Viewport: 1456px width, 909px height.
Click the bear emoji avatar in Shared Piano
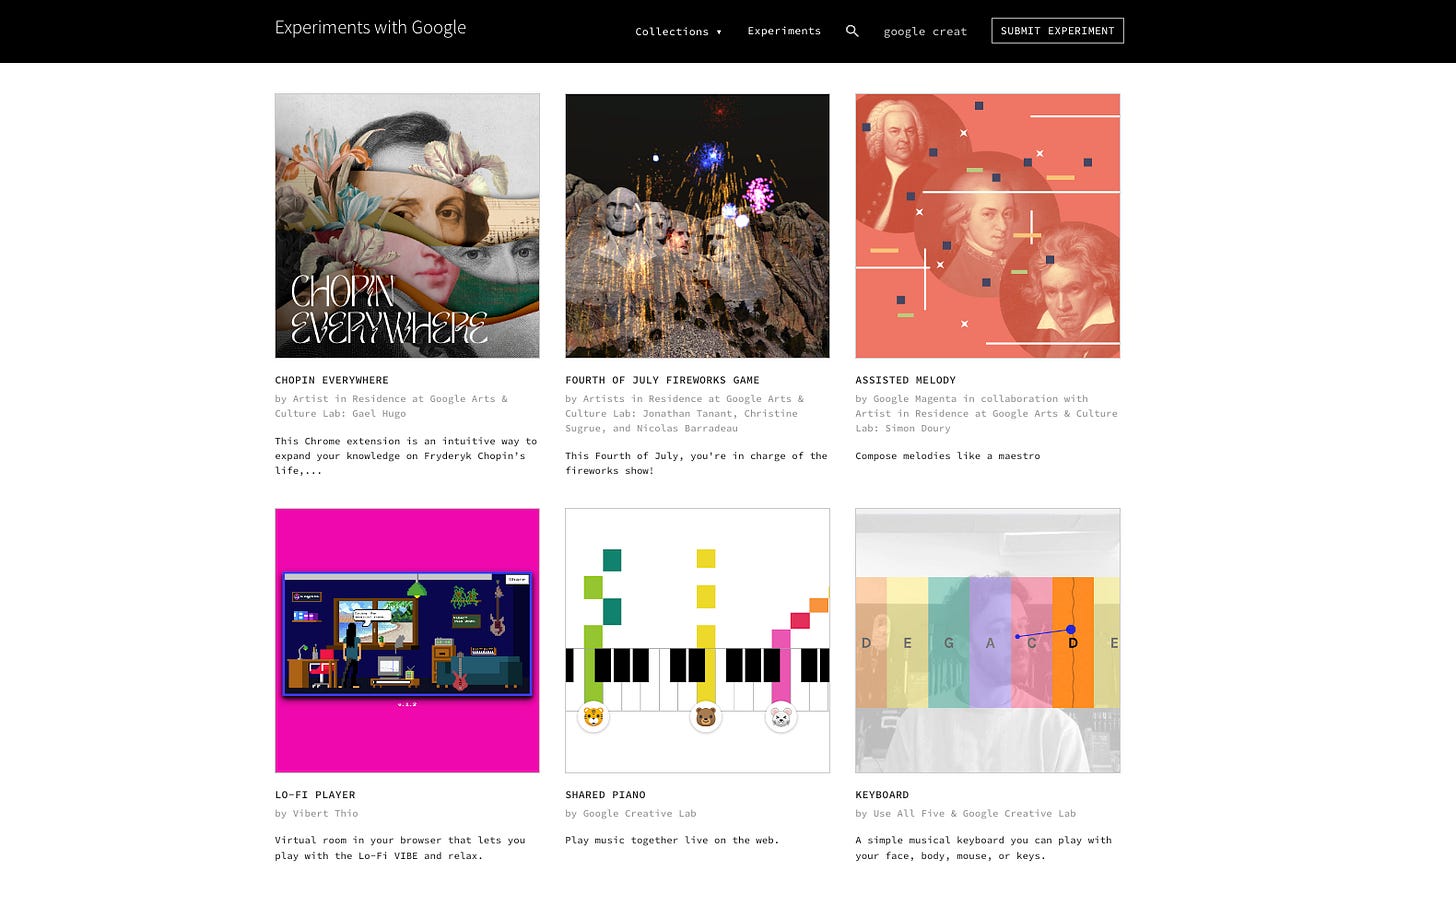click(706, 716)
